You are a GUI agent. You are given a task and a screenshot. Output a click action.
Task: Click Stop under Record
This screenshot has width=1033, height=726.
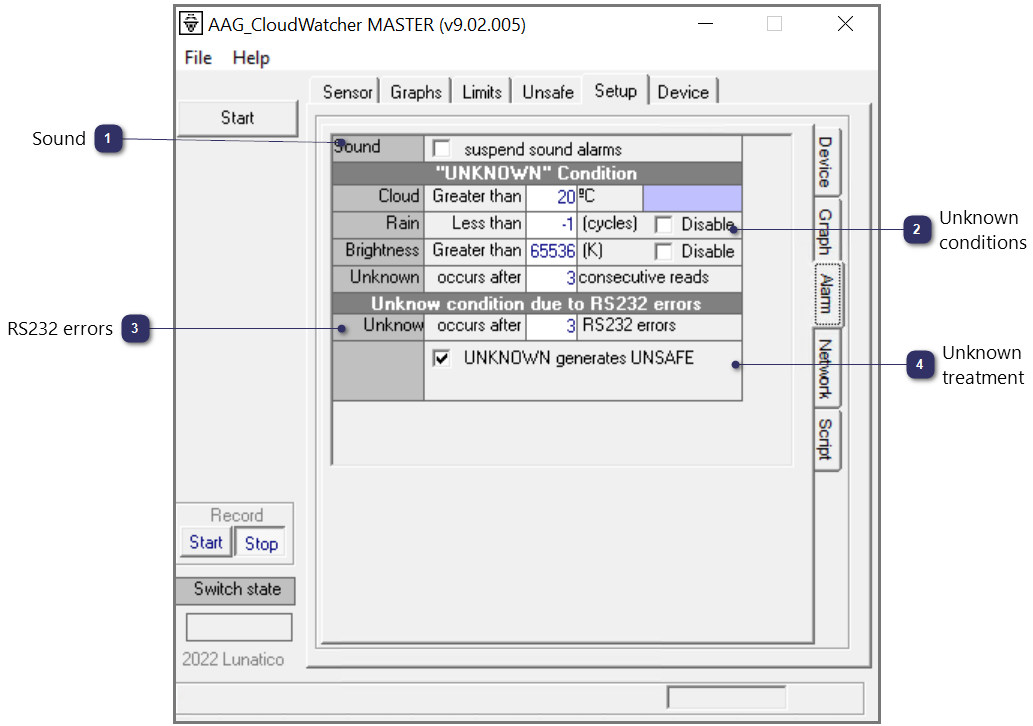[261, 543]
